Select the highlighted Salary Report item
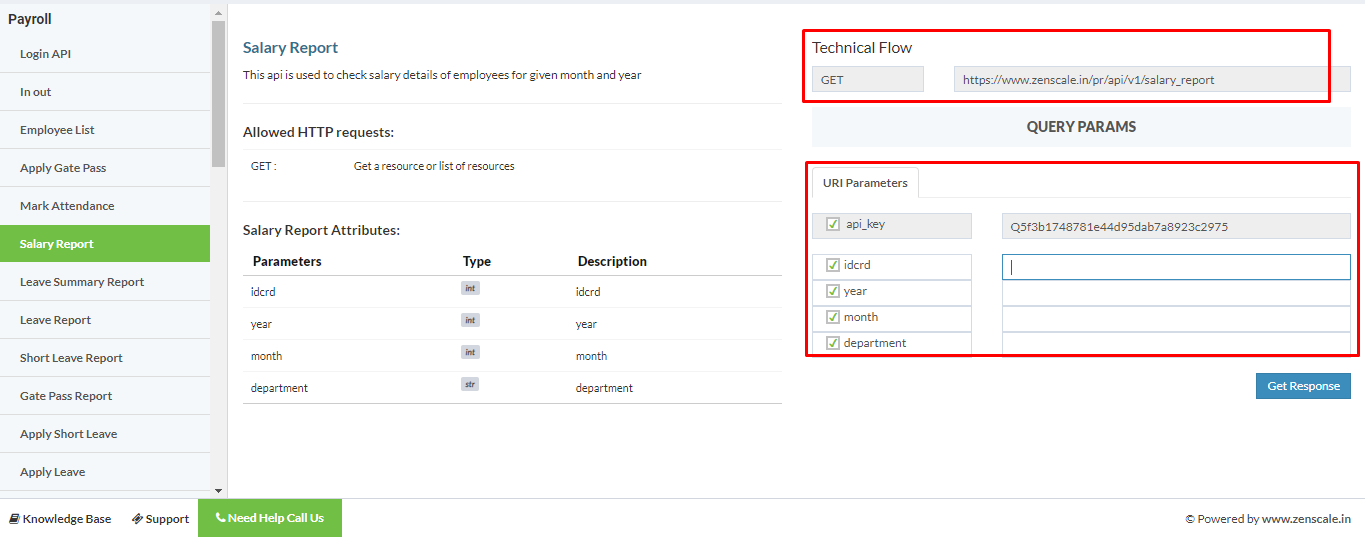1365x537 pixels. coord(105,244)
